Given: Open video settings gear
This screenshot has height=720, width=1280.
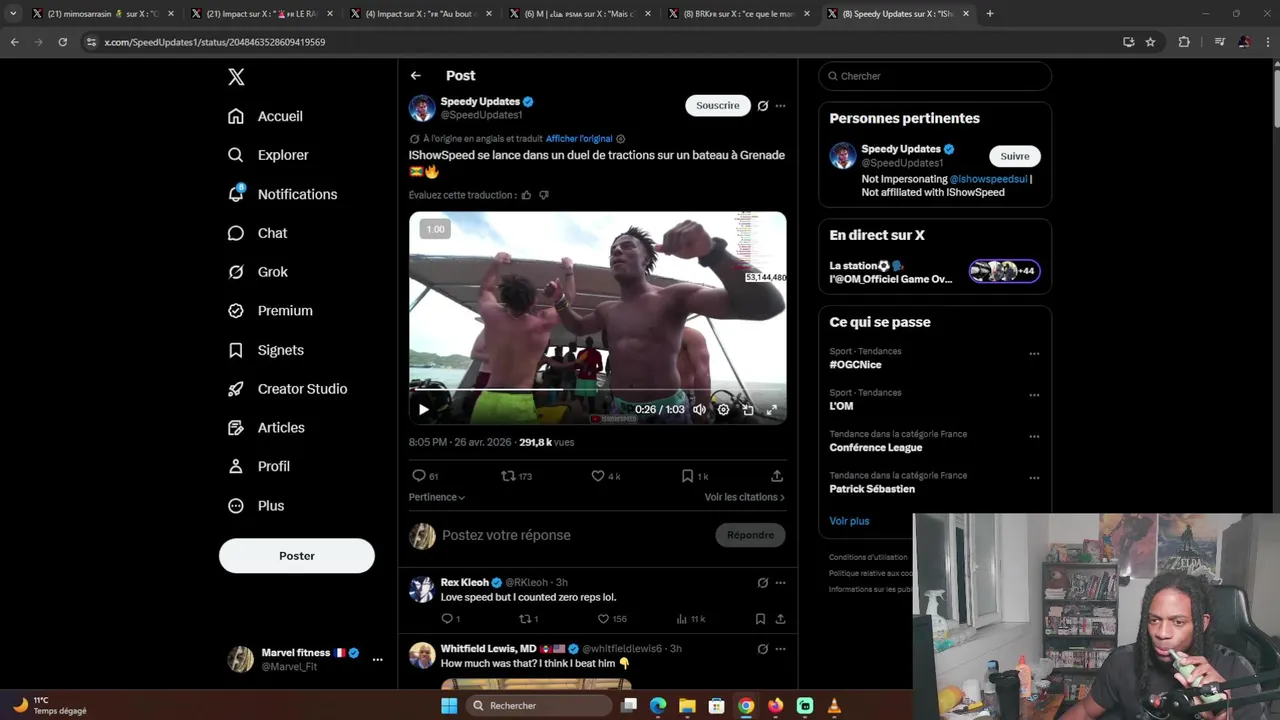Looking at the screenshot, I should (724, 409).
